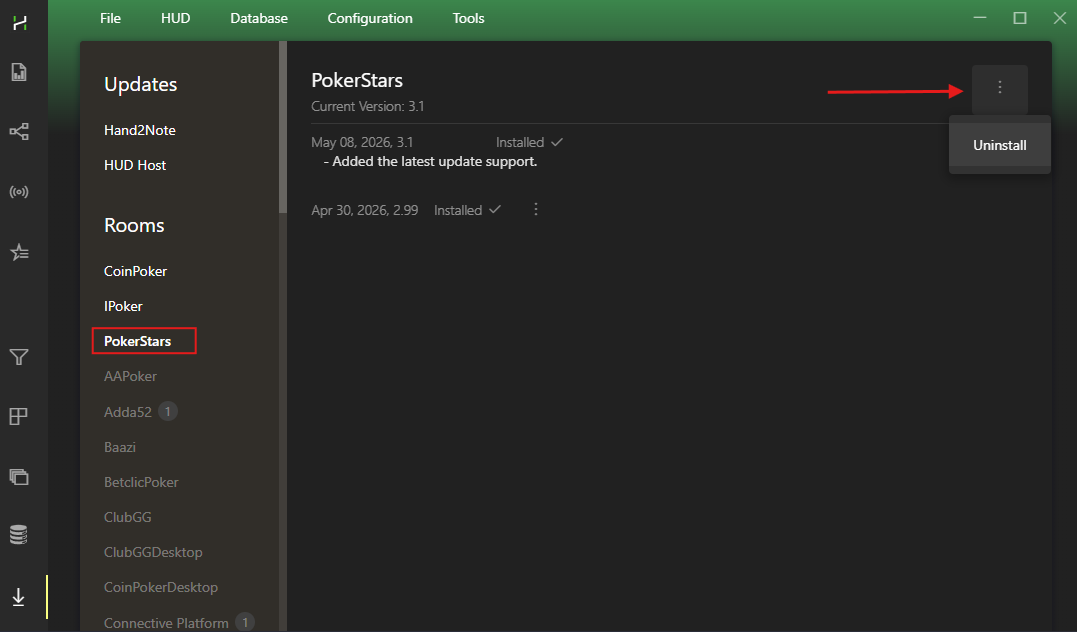
Task: Open the HUD menu
Action: 175,19
